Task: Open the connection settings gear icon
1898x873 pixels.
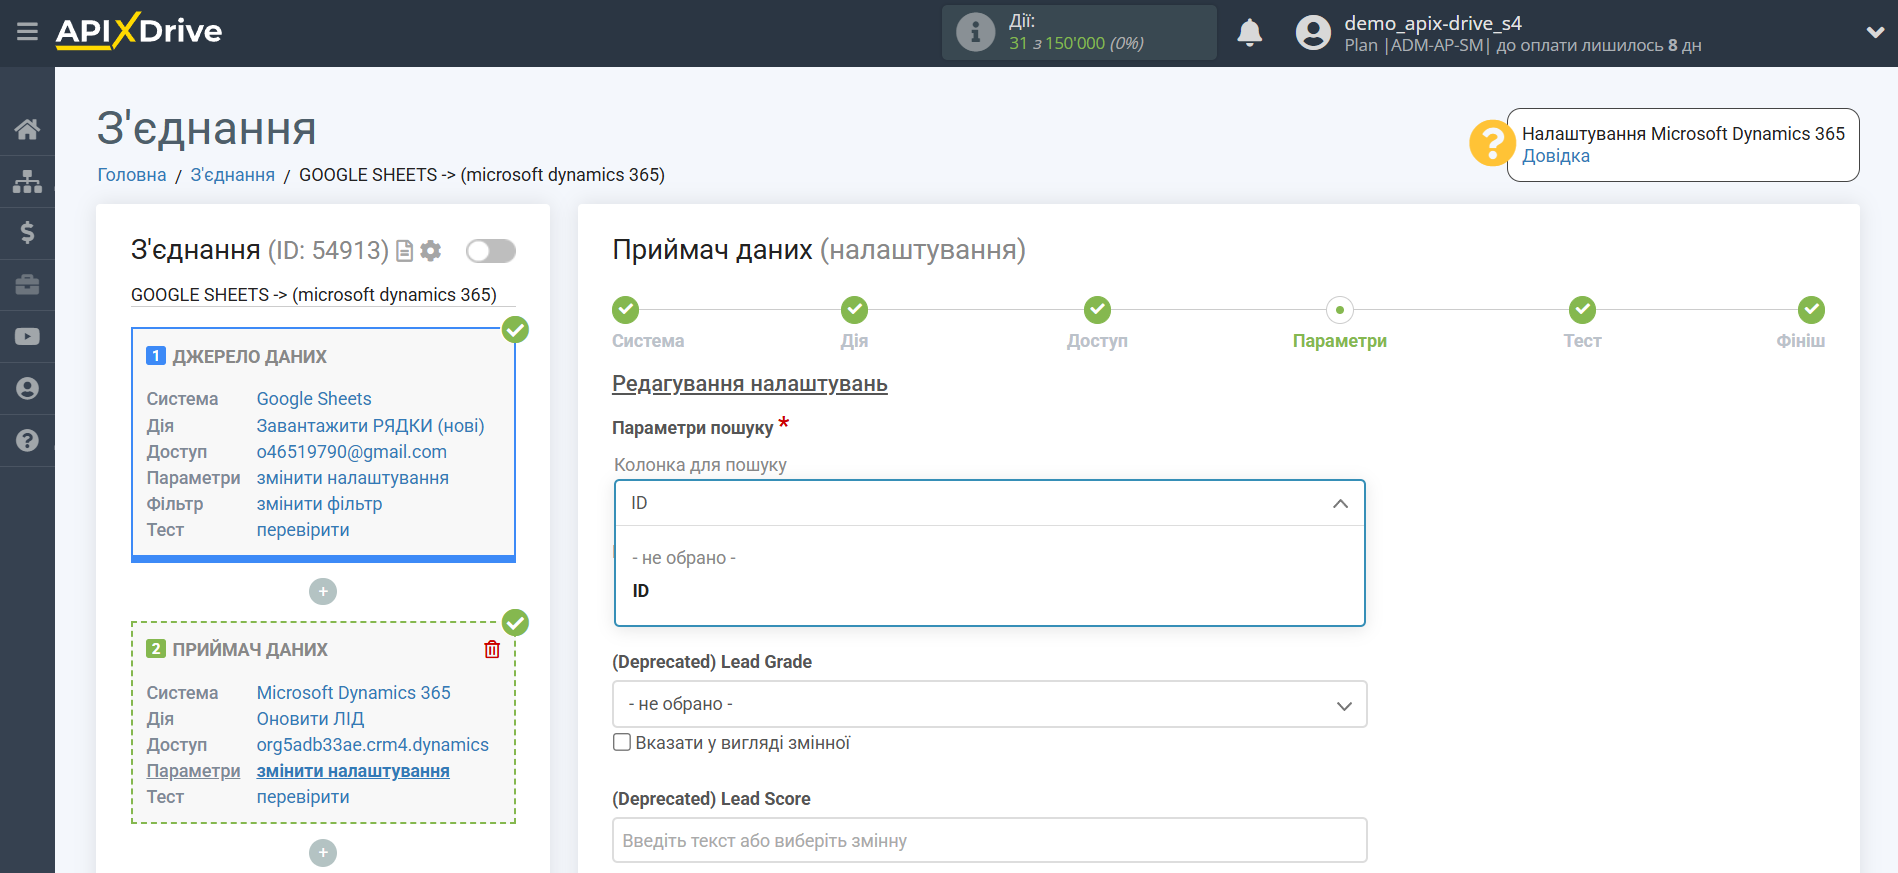Action: coord(431,251)
